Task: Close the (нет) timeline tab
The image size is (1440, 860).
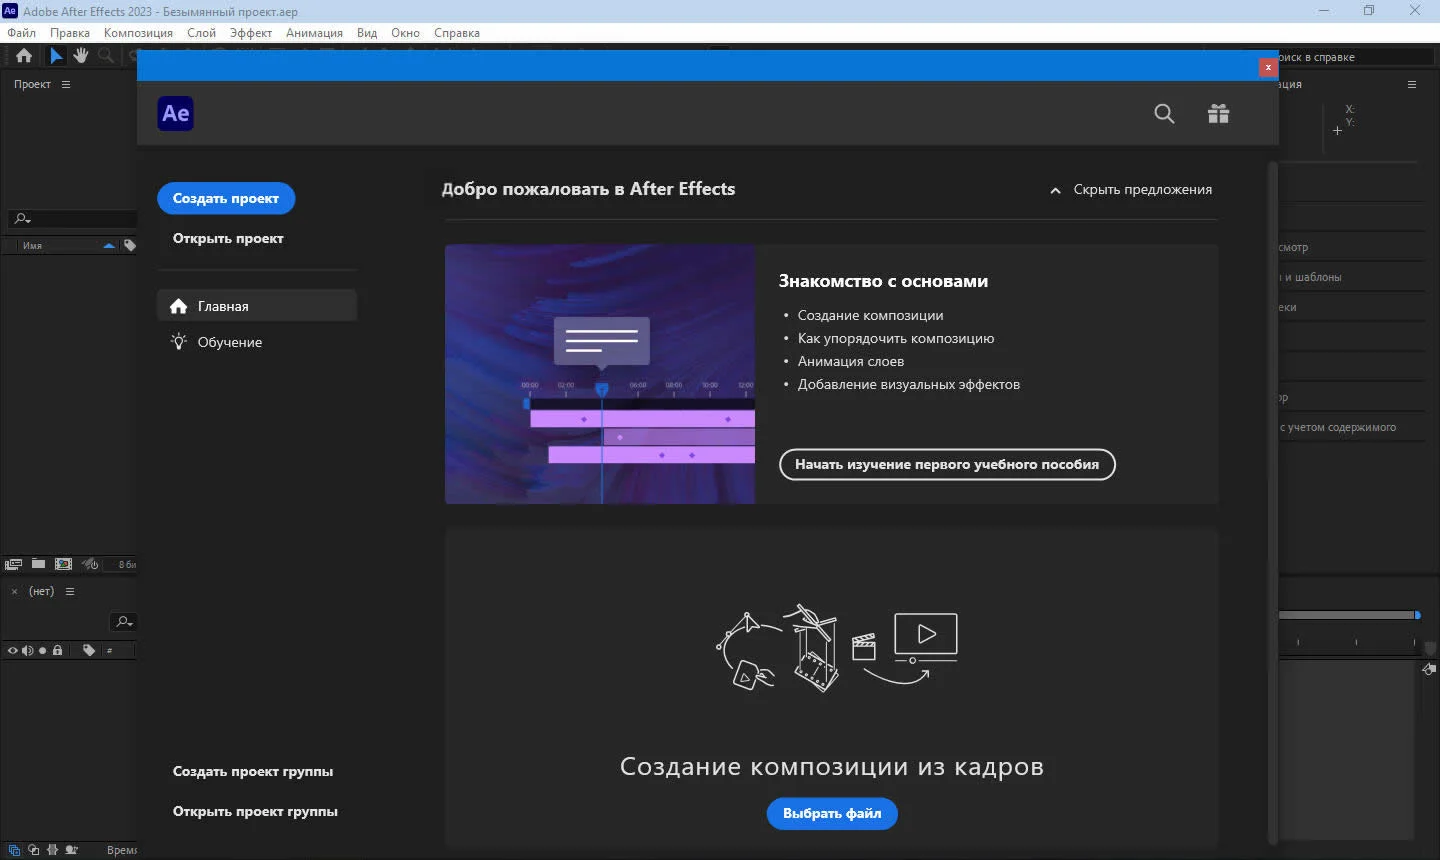Action: (14, 591)
